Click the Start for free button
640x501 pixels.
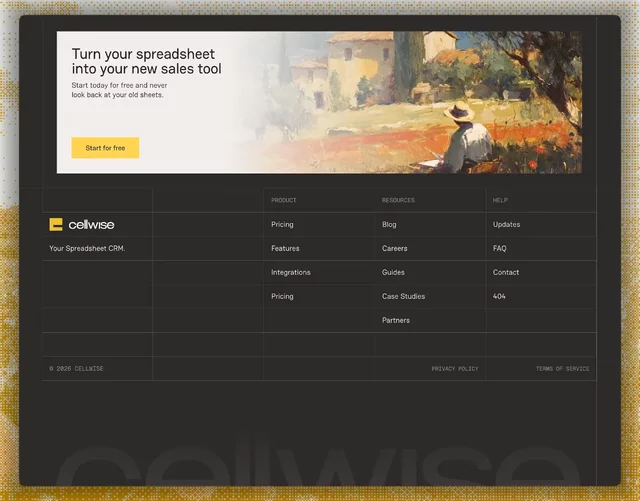[x=105, y=148]
